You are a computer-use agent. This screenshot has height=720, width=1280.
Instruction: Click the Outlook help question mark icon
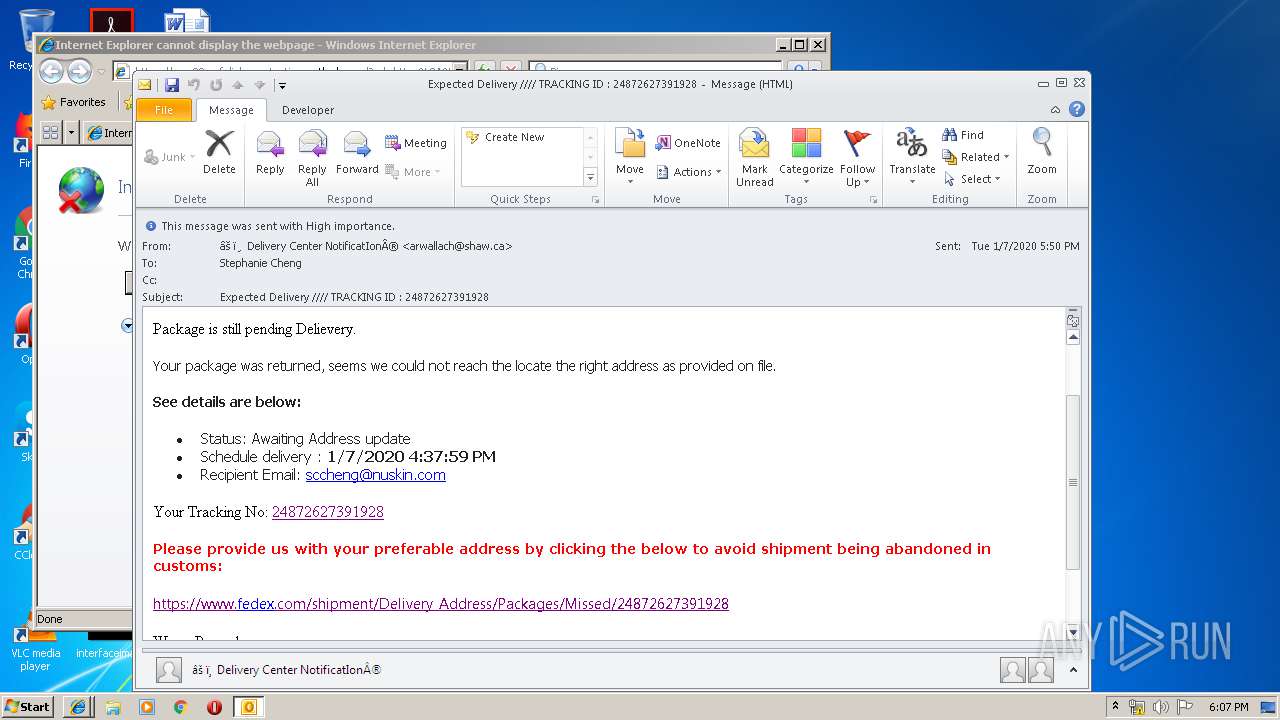pos(1077,110)
